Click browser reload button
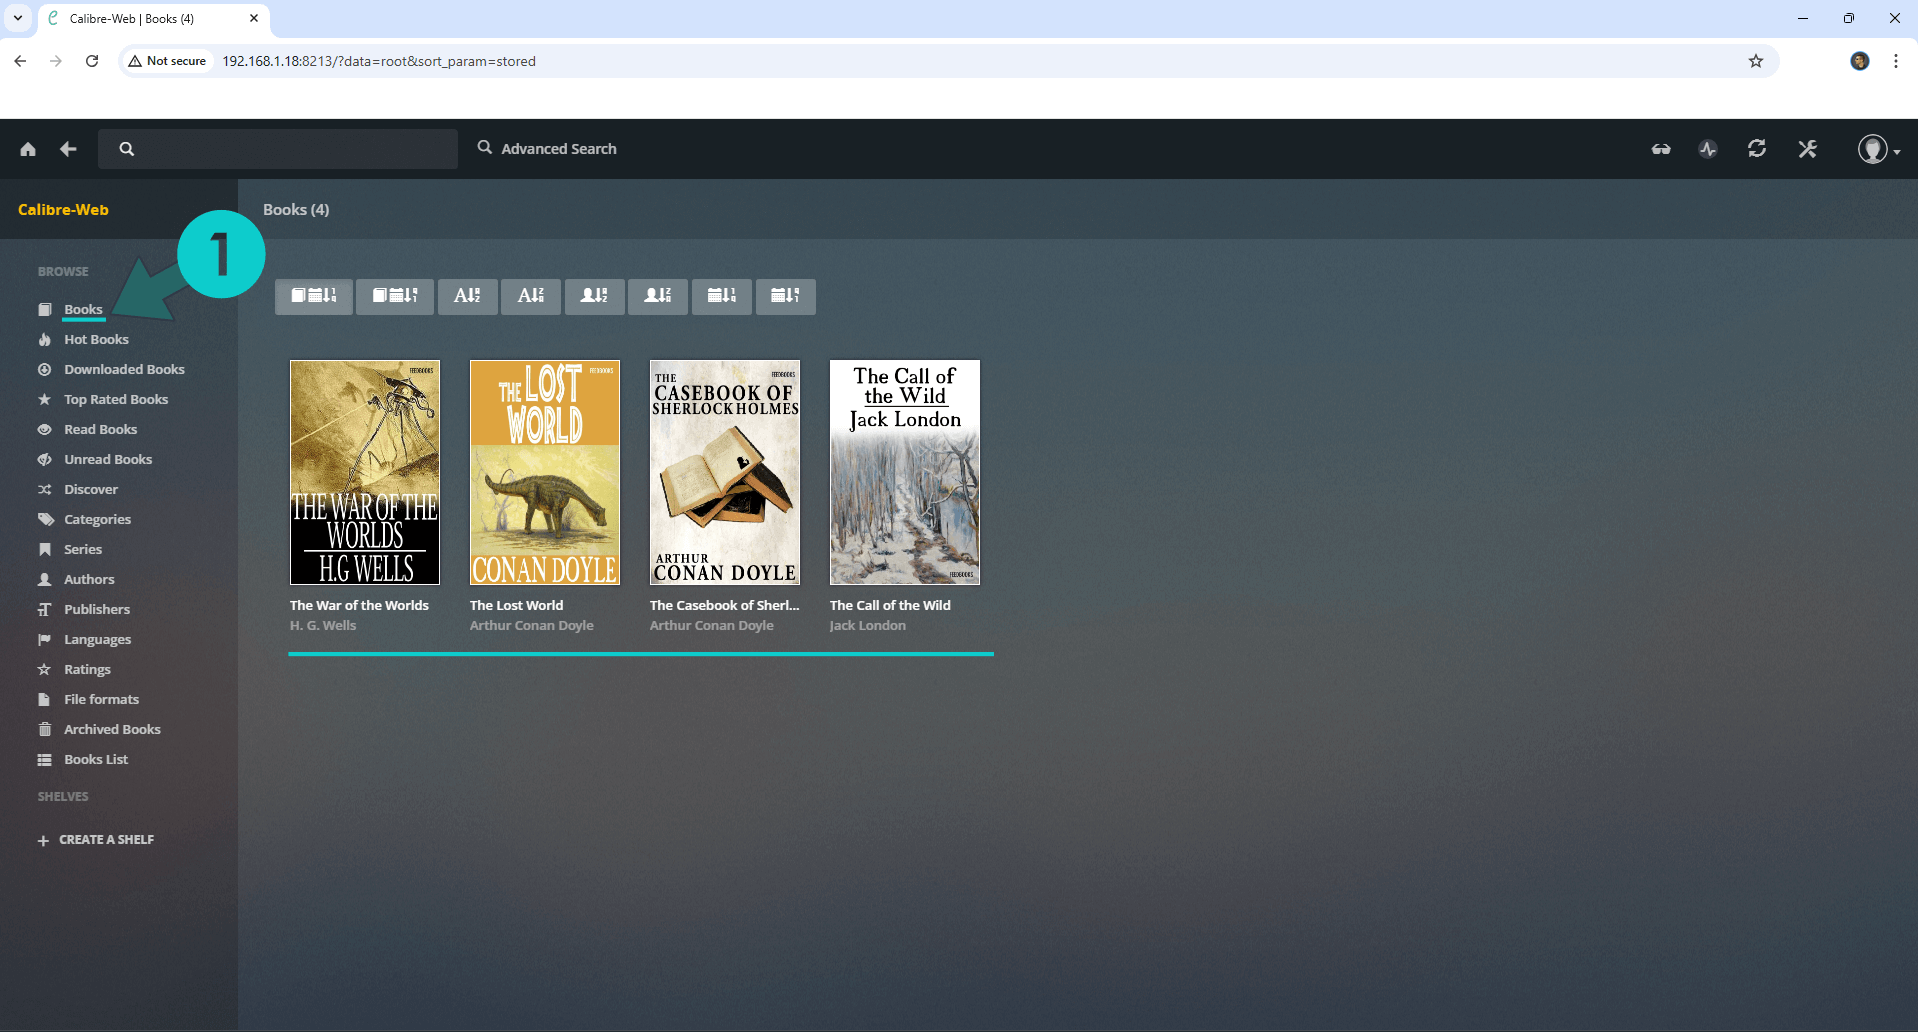The width and height of the screenshot is (1918, 1032). 92,61
